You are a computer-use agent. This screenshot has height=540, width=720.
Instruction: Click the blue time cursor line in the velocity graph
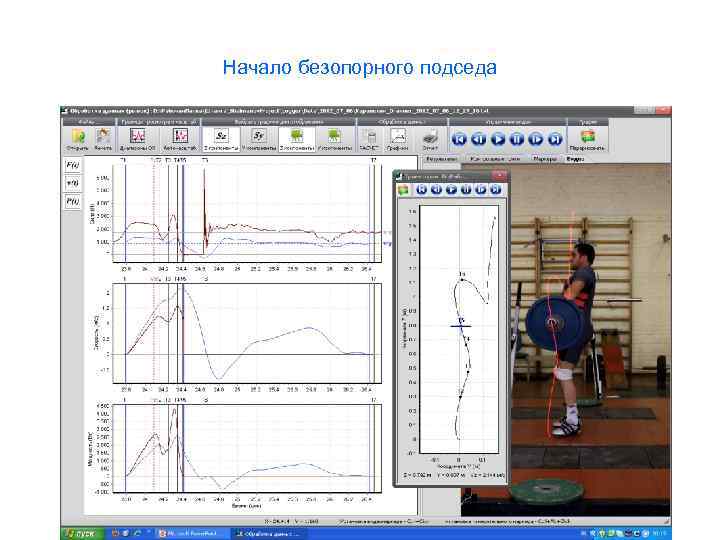click(183, 333)
